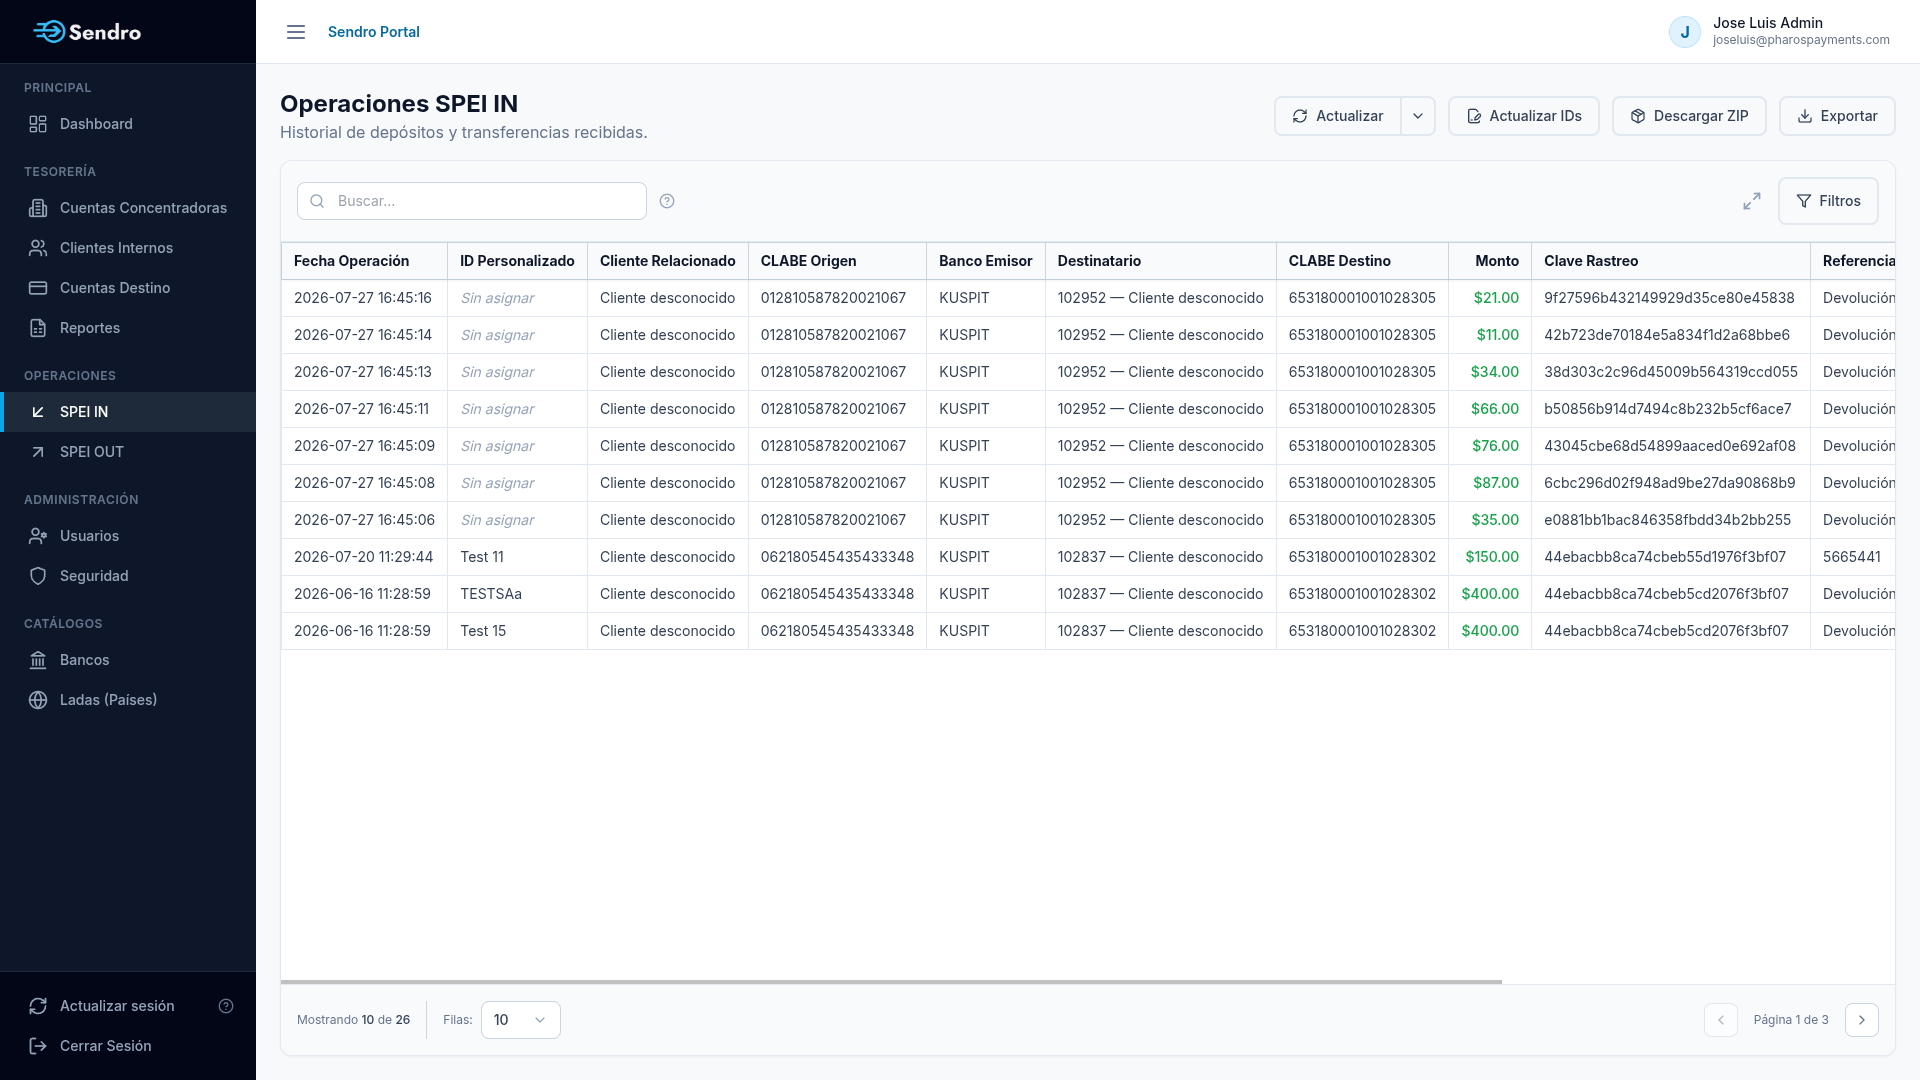Toggle the sidebar with the hamburger icon
Screen dimensions: 1920x1080
(296, 32)
